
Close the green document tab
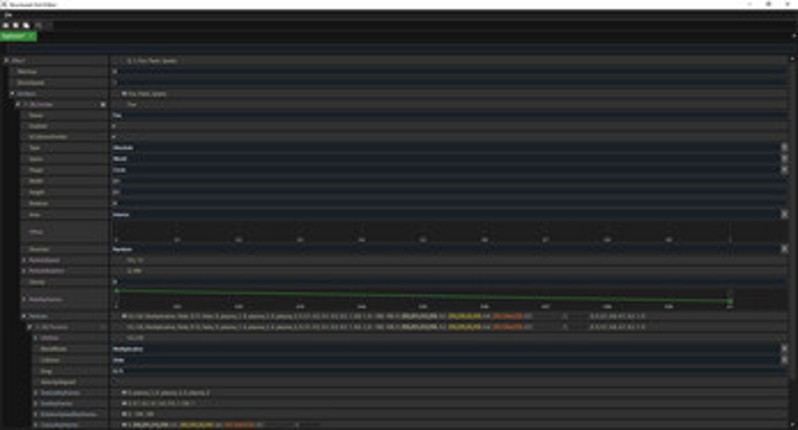pyautogui.click(x=33, y=36)
